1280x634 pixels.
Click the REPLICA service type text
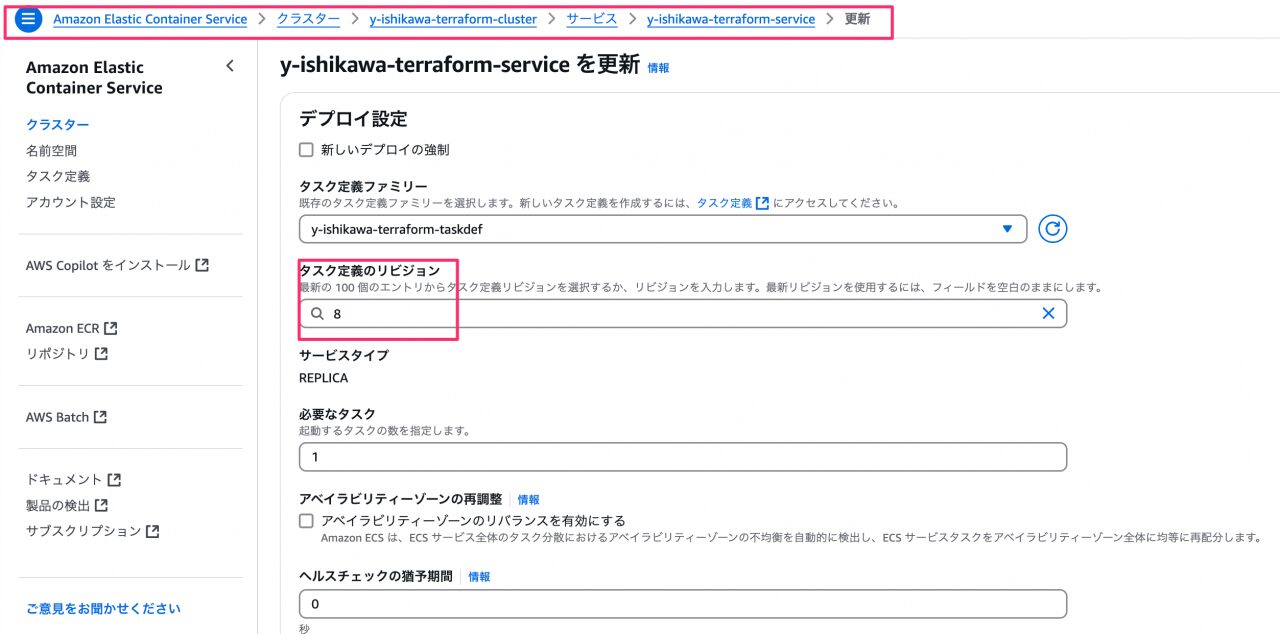point(323,378)
